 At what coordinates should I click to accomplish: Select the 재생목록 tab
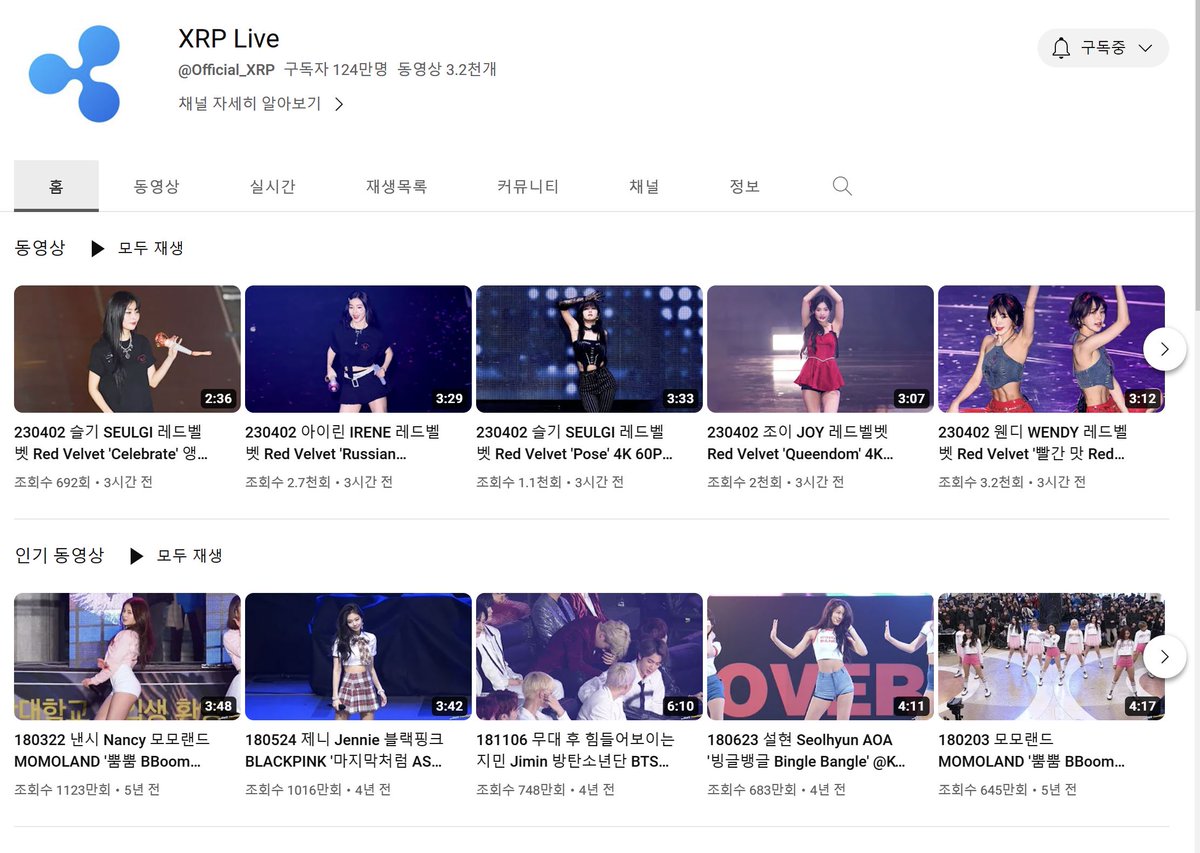(x=397, y=185)
